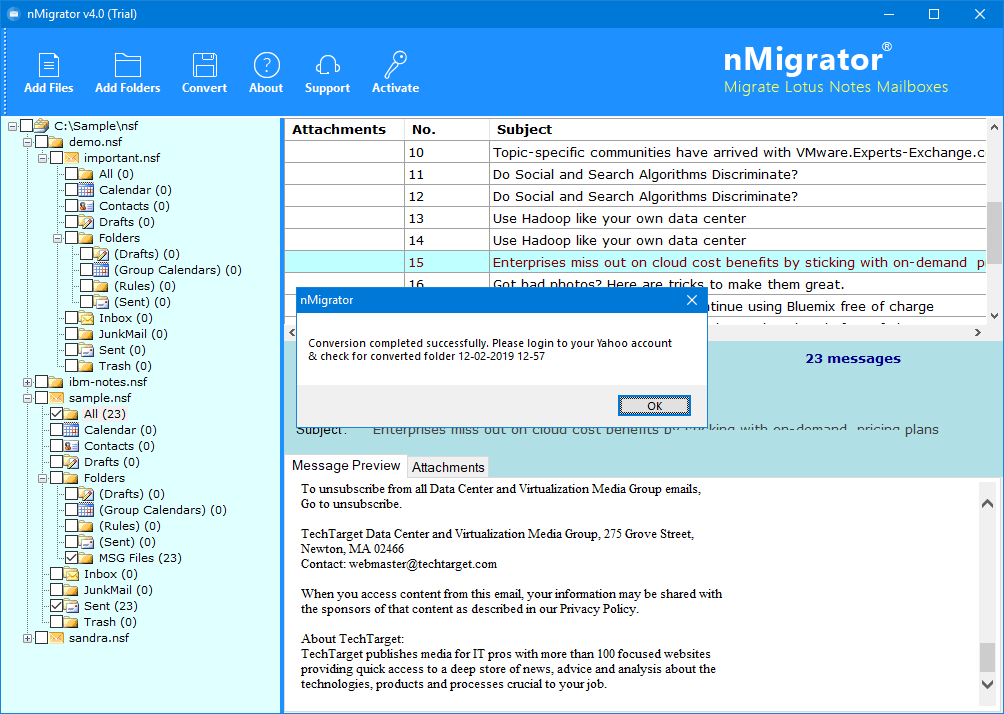Select the (Rules) (0) item under sample.nsf
Viewport: 1004px width, 714px height.
(129, 526)
